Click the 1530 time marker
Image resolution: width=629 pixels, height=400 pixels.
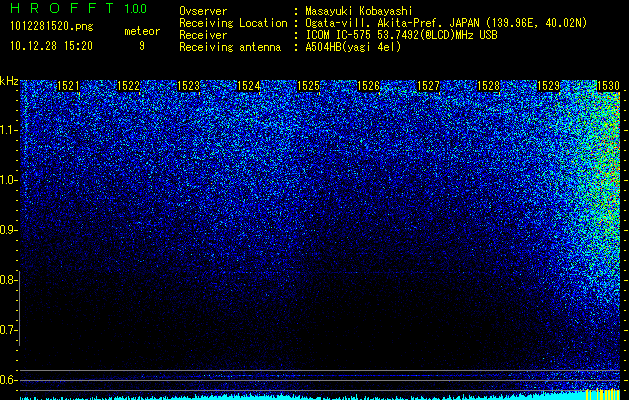tap(609, 86)
